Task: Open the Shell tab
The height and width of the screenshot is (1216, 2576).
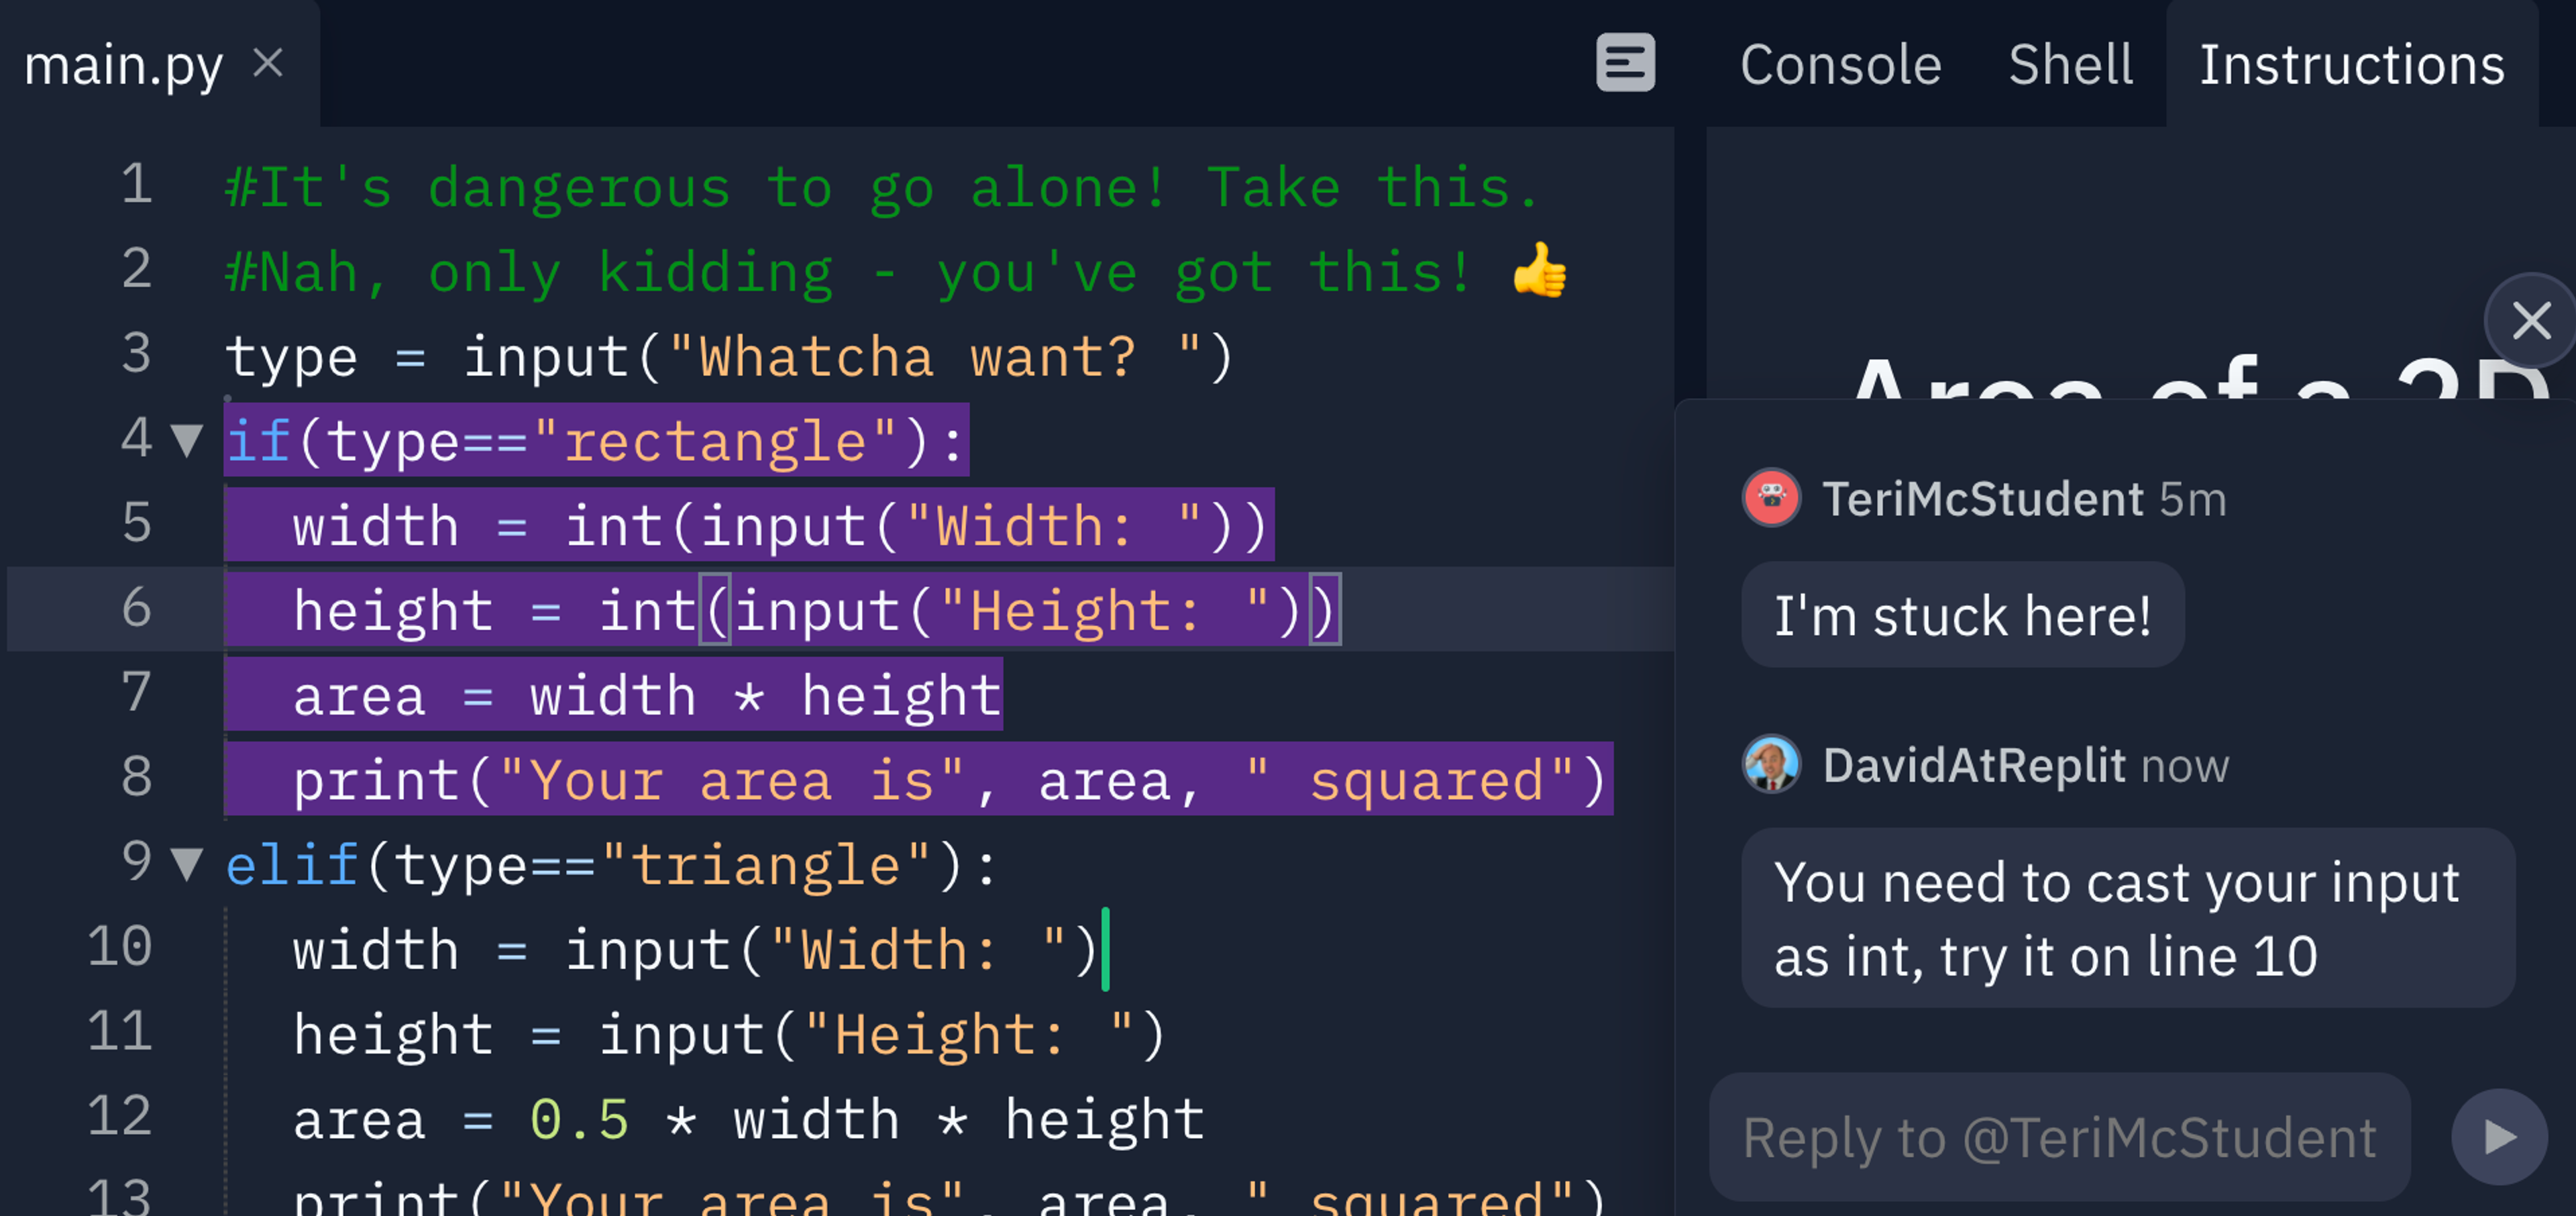Action: click(x=2070, y=65)
